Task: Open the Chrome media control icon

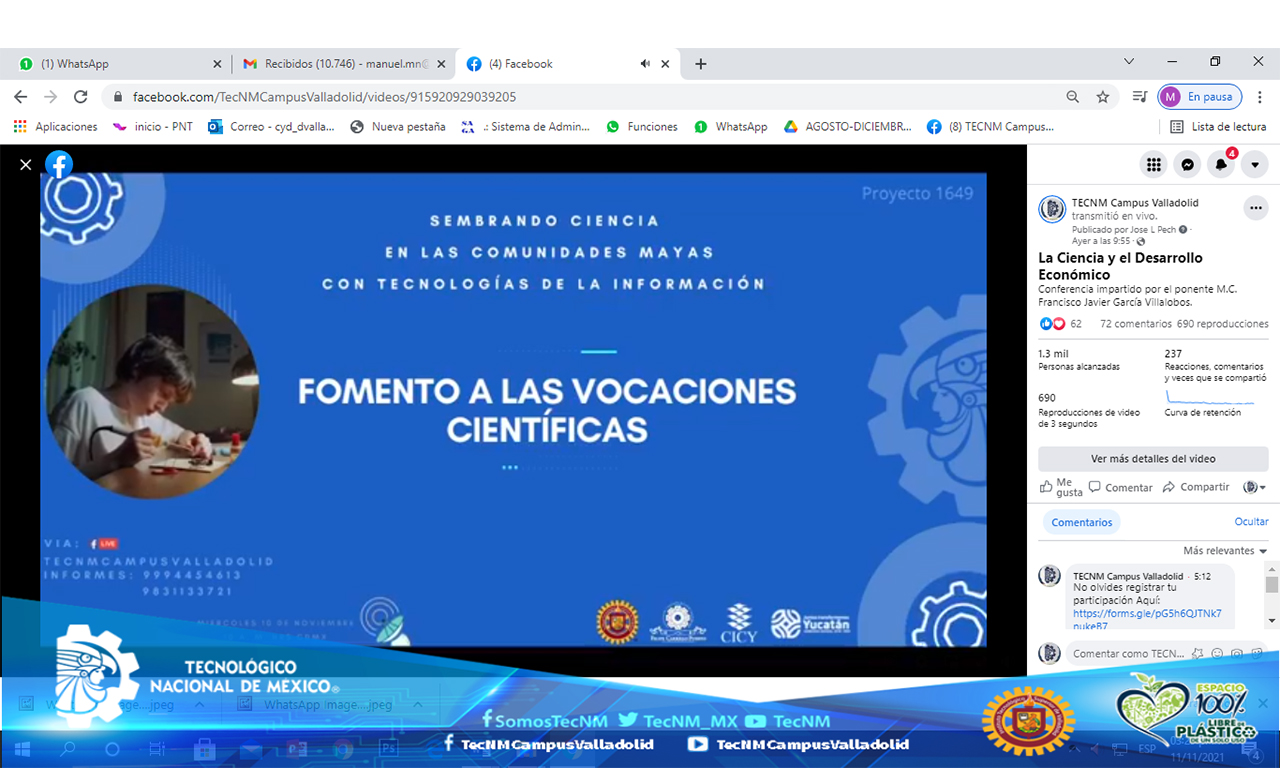Action: (1139, 97)
